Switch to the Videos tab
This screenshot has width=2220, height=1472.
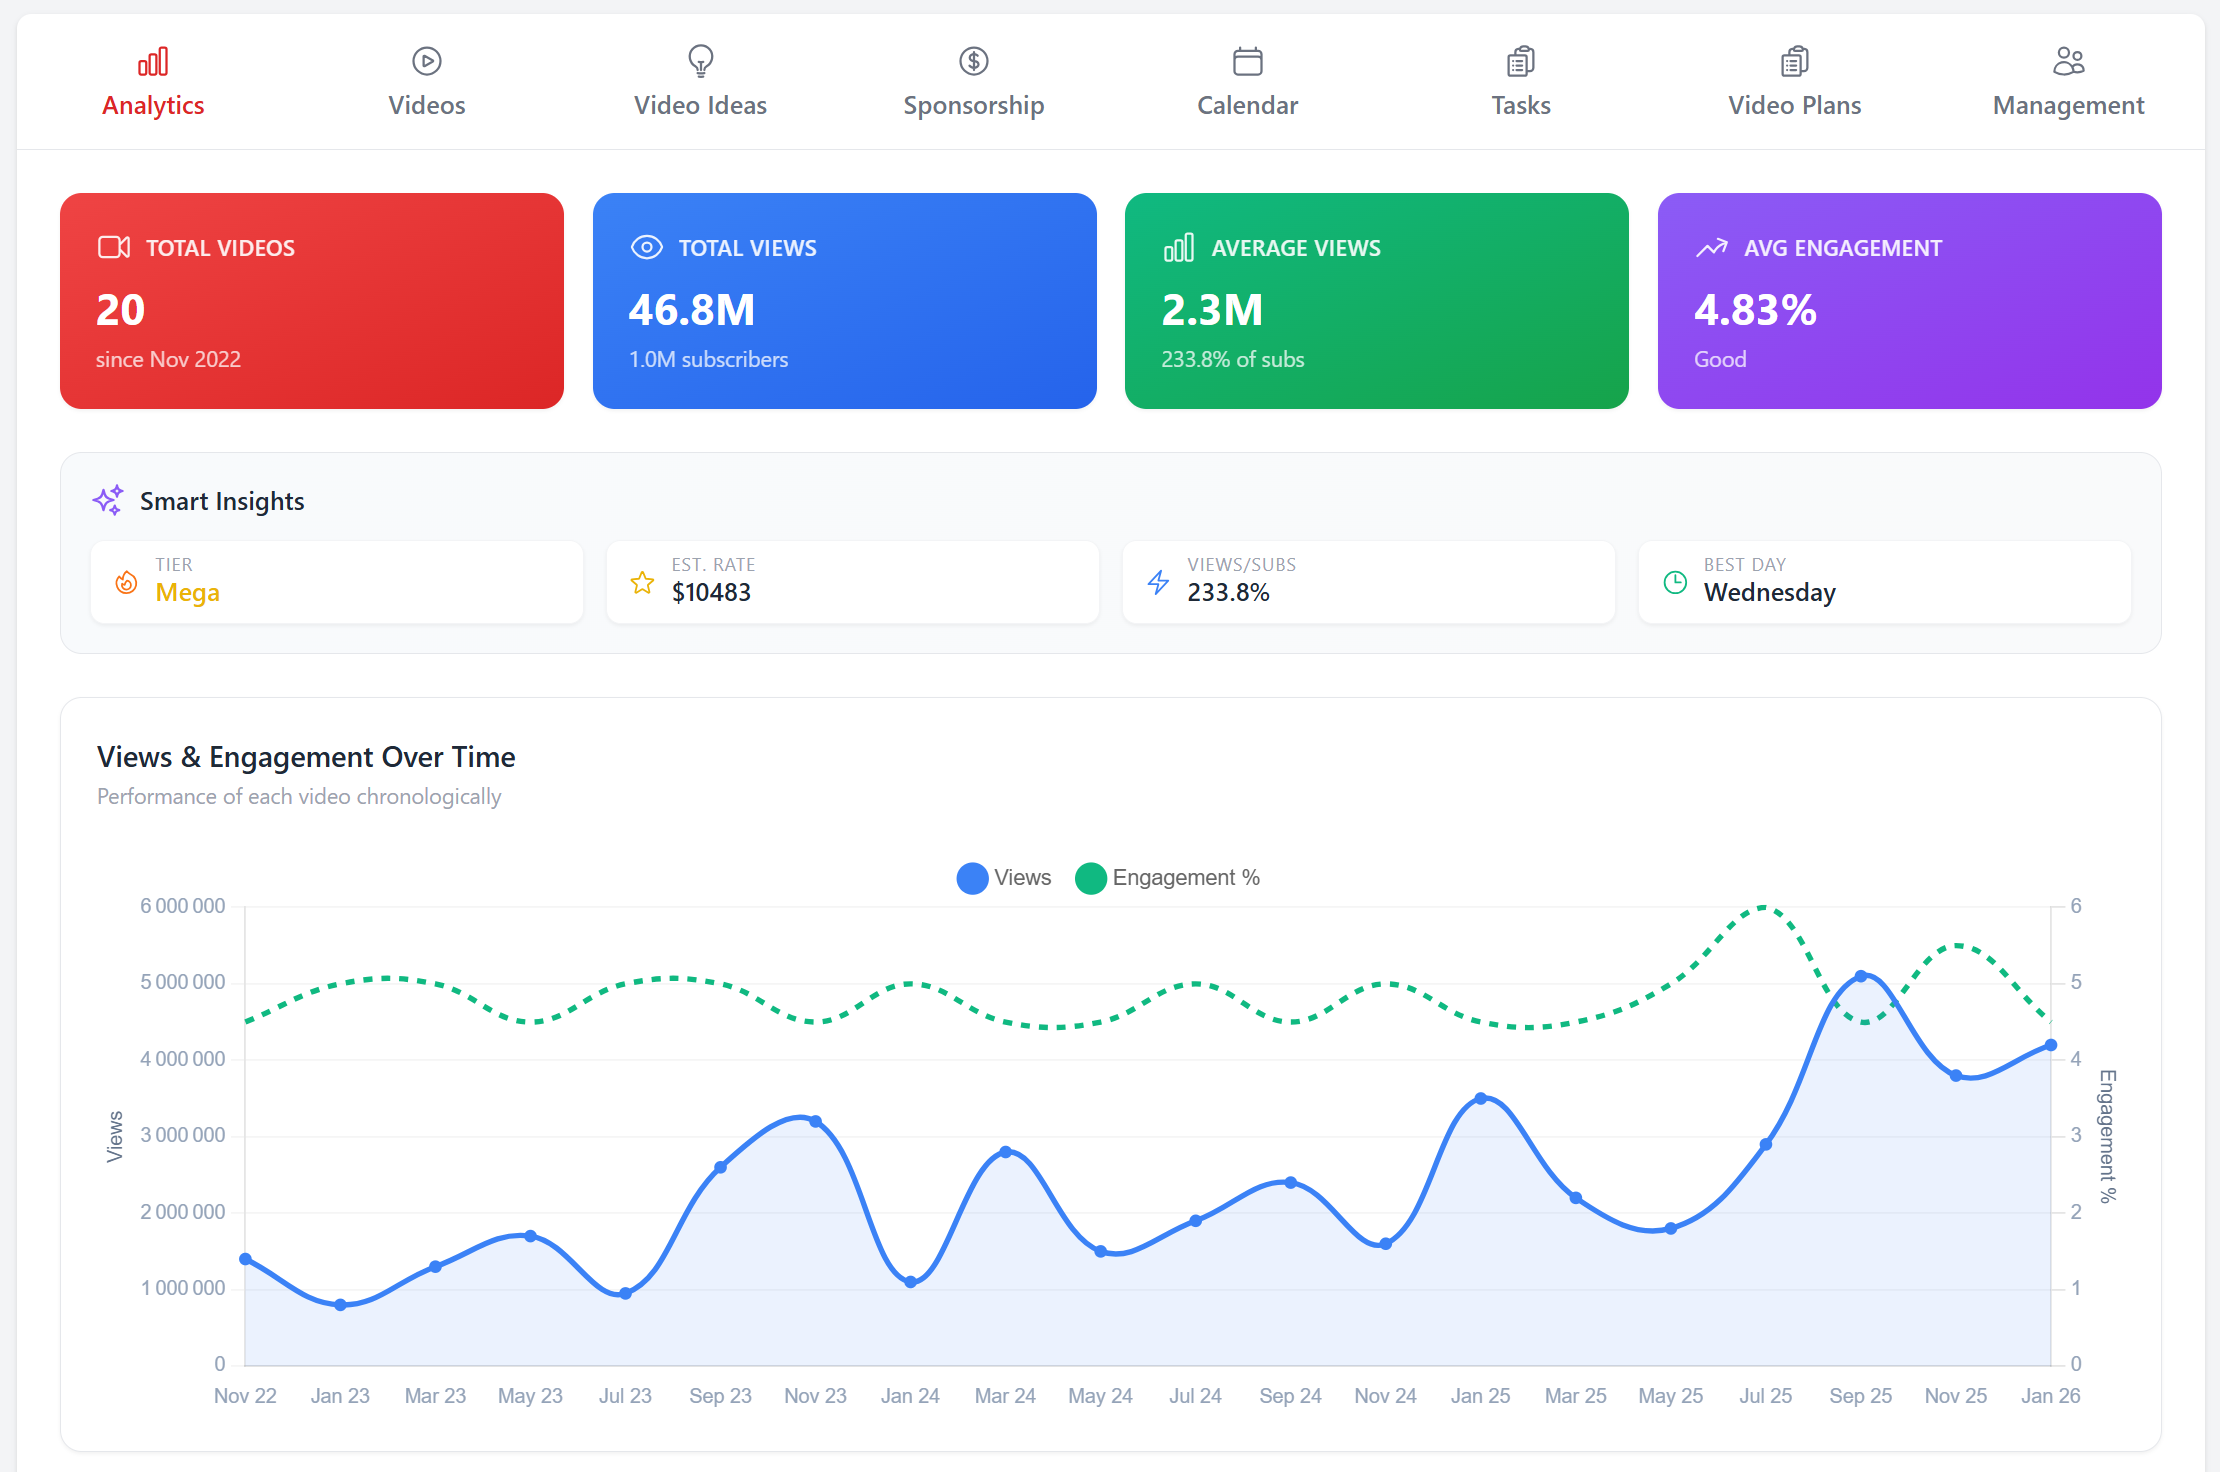427,82
